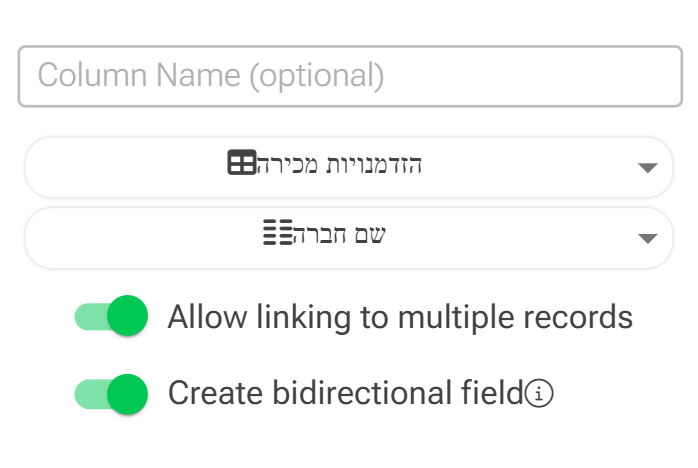The image size is (698, 468).
Task: Expand the table dropdown using its arrow
Action: (x=647, y=167)
